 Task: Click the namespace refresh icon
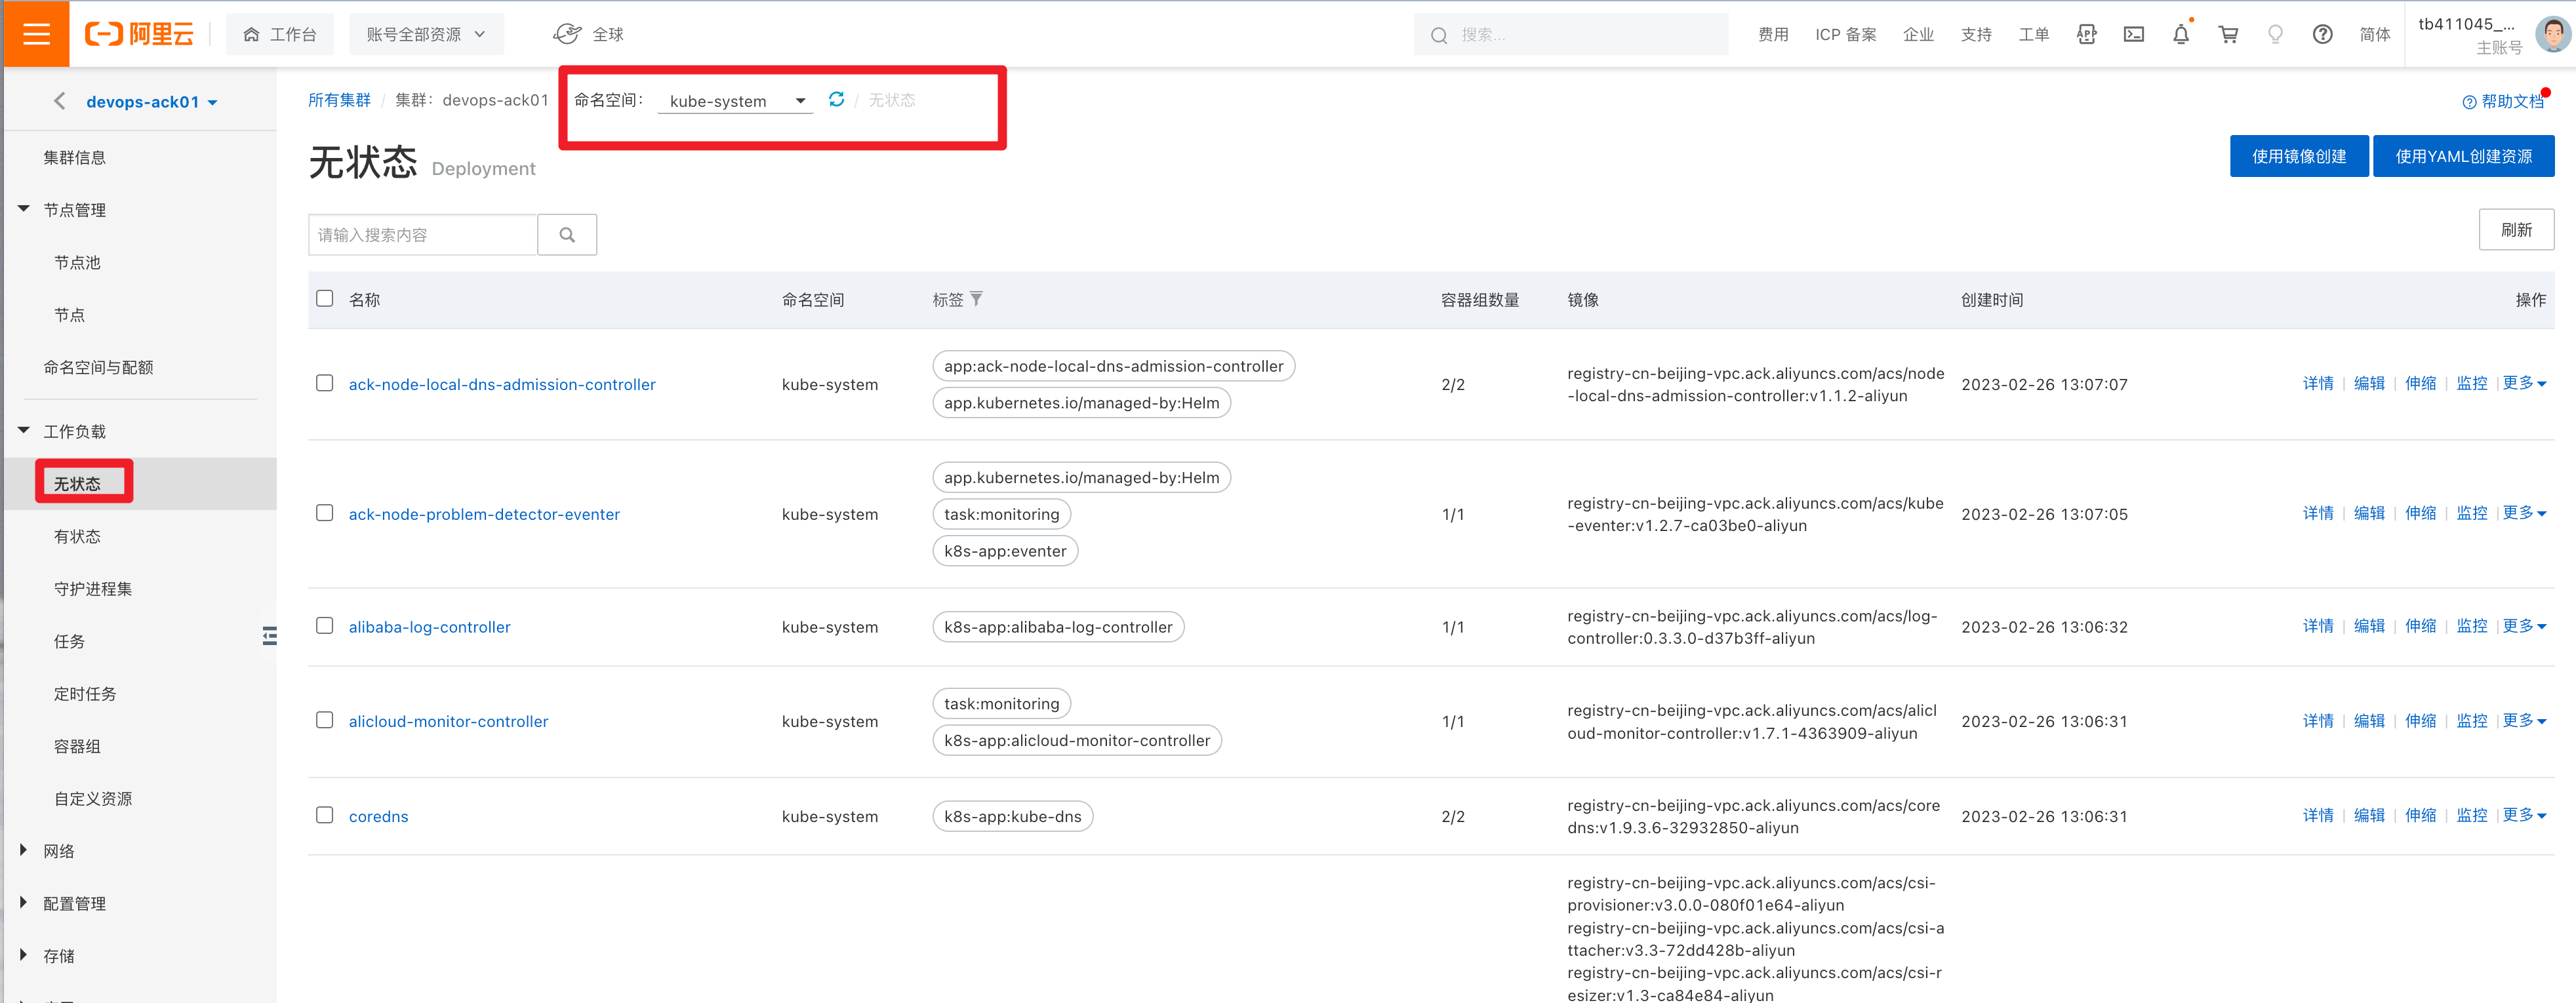tap(836, 99)
